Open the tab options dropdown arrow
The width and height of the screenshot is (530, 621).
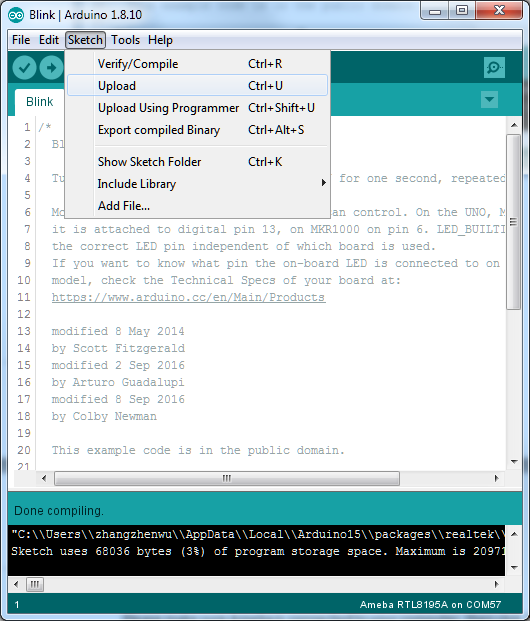pos(489,99)
